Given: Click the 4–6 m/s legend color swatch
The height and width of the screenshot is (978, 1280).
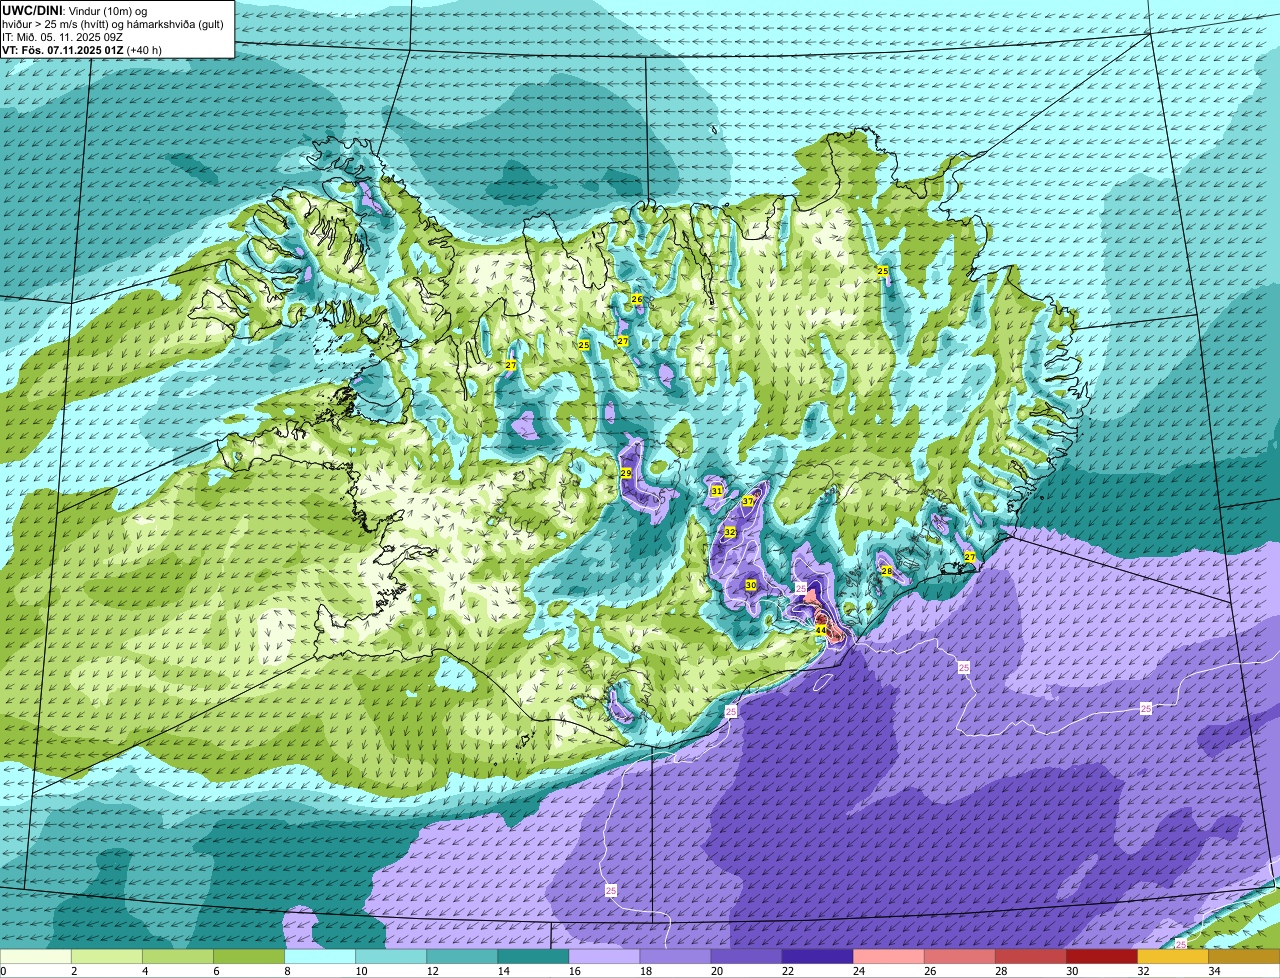Looking at the screenshot, I should pos(178,957).
